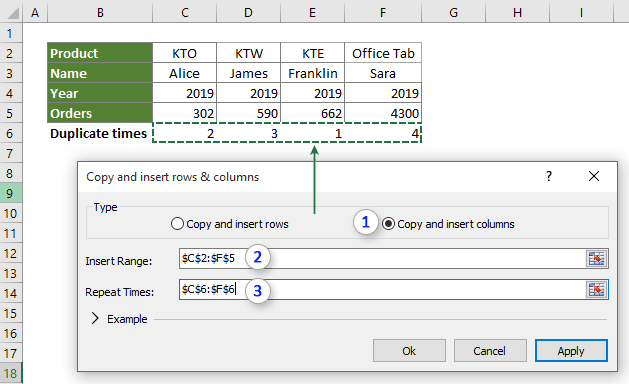Select the KTO cell

[x=185, y=53]
